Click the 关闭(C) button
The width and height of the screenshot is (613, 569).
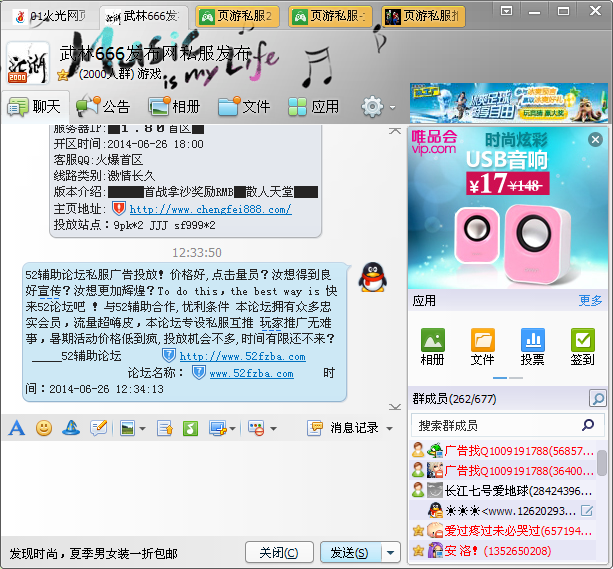[x=279, y=553]
